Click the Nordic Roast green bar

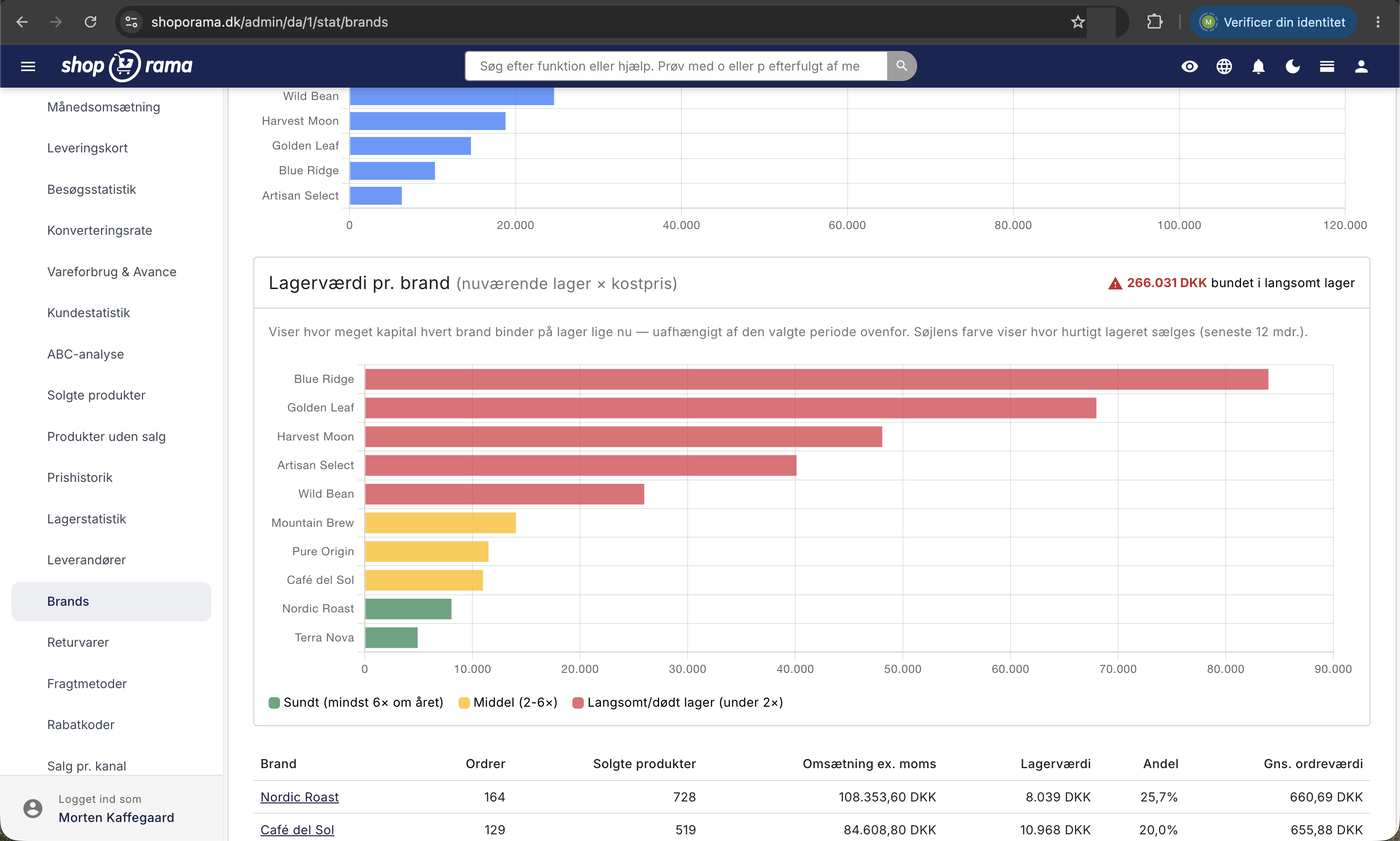coord(408,609)
